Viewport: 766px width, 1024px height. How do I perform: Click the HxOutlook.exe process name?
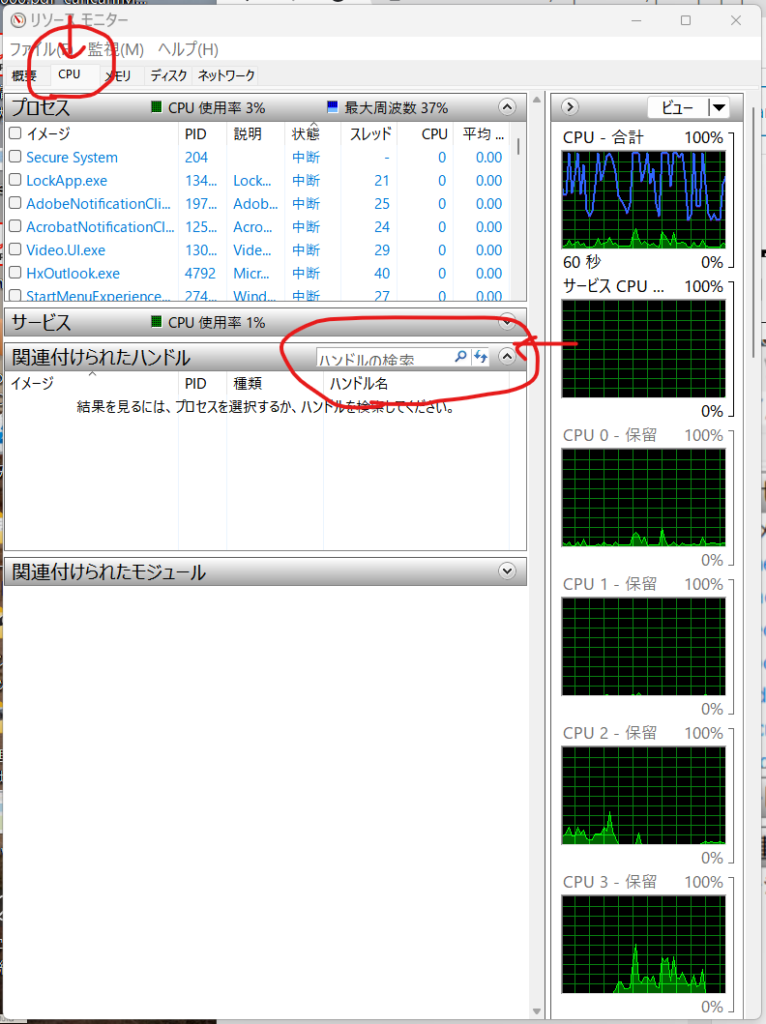coord(73,273)
